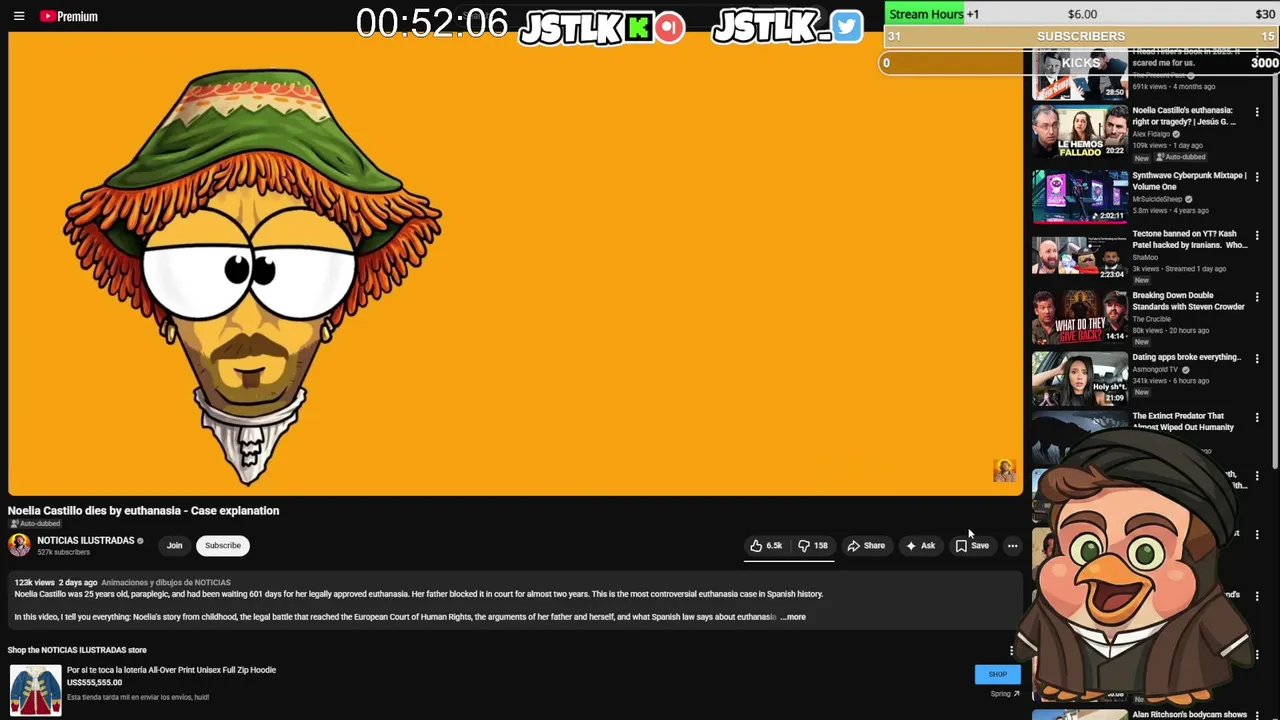
Task: Open ShaMoo channel name
Action: coord(1145,257)
